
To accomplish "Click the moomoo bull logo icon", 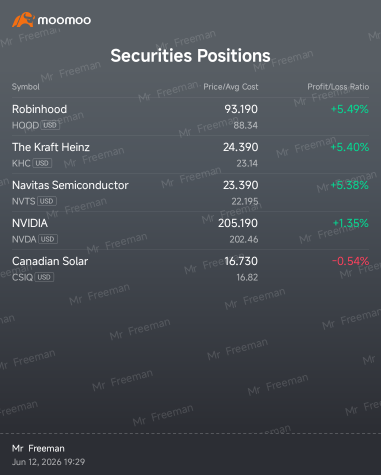I will click(x=23, y=20).
